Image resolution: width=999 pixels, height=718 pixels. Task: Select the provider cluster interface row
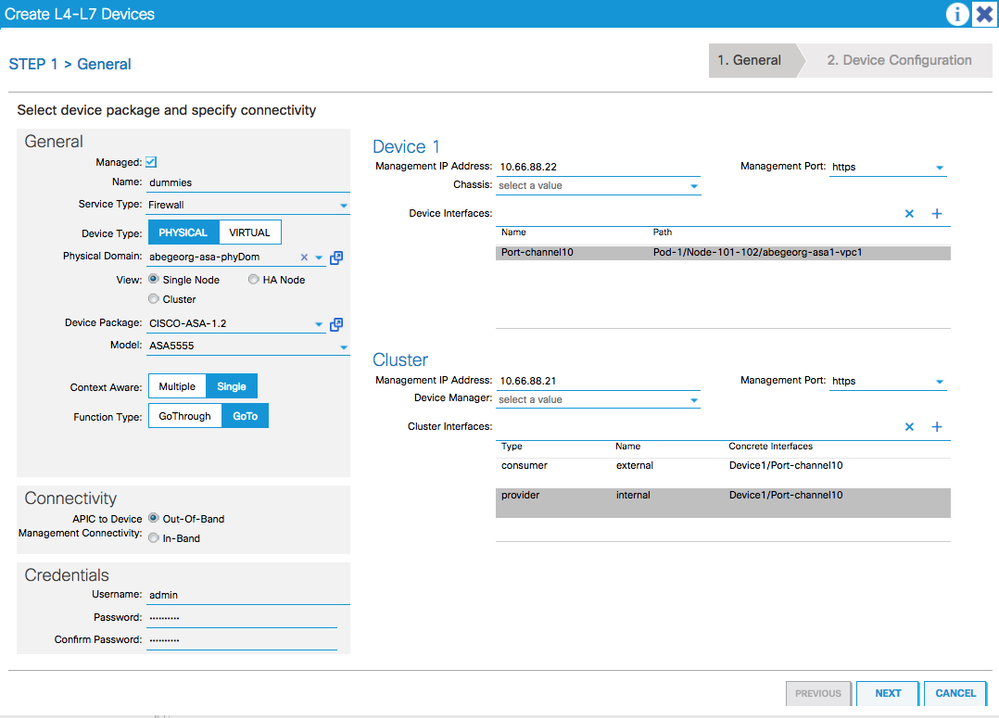723,503
